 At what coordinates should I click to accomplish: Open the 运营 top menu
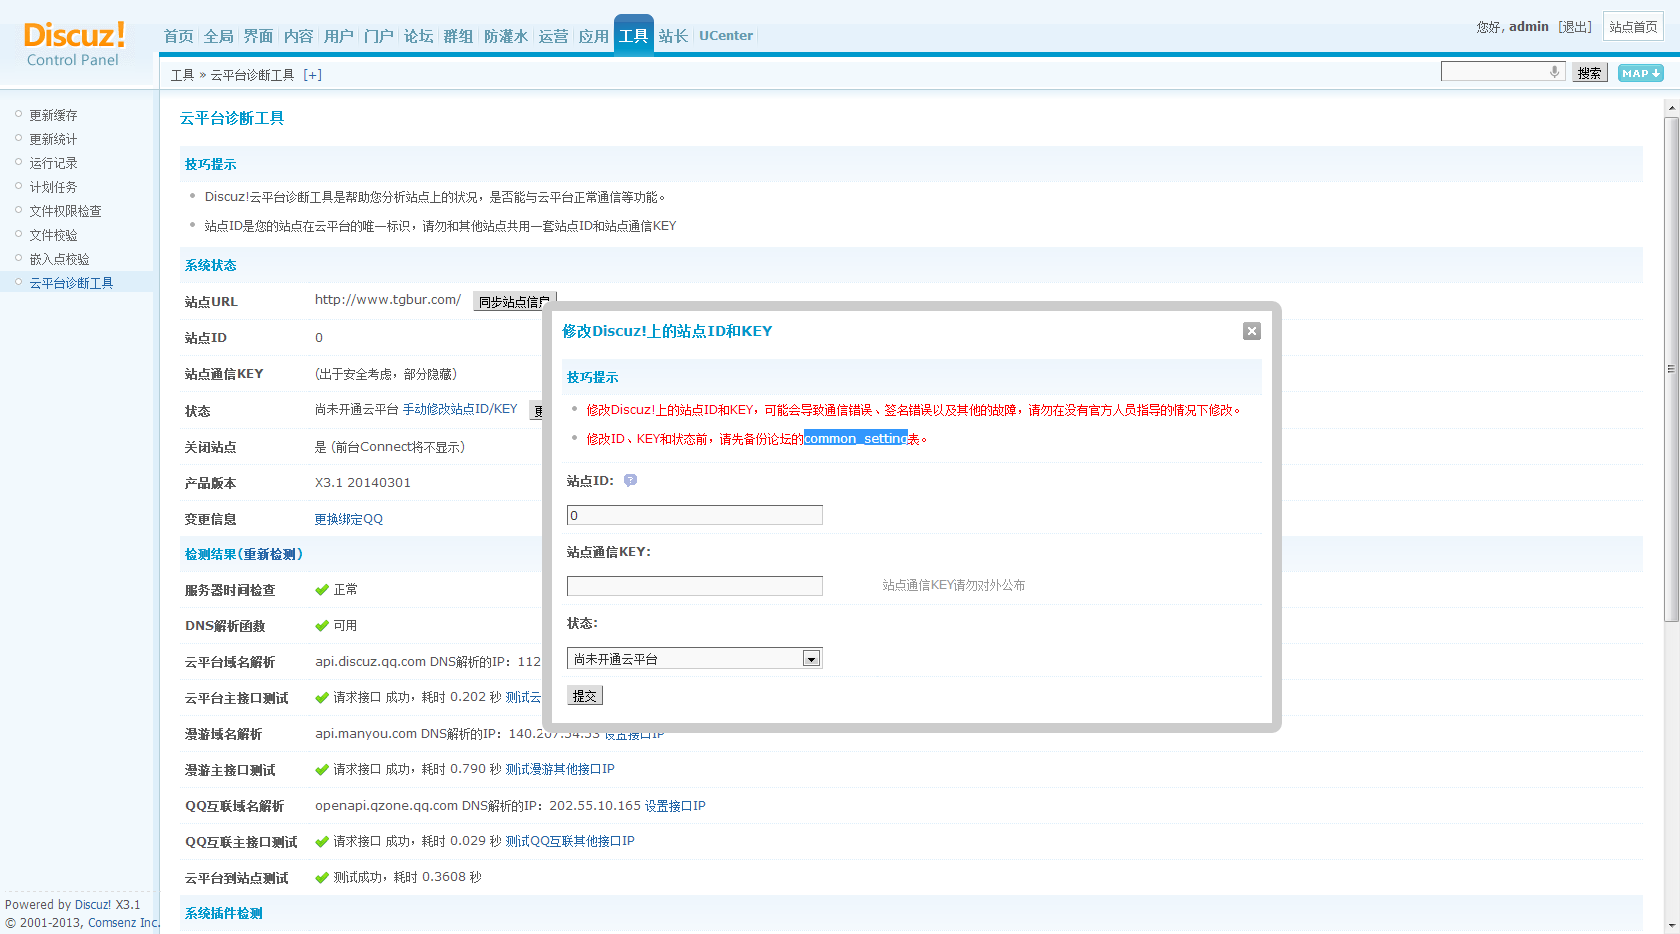pyautogui.click(x=553, y=36)
